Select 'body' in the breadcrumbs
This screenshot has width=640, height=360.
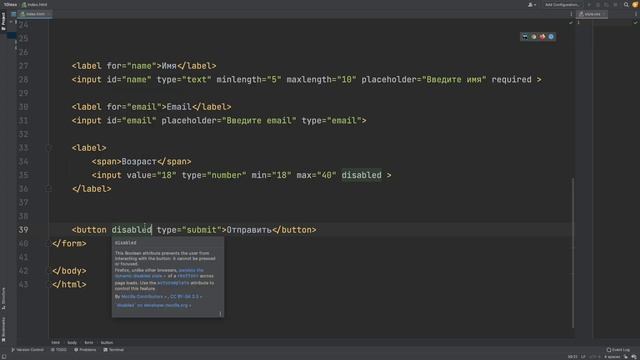tap(72, 342)
